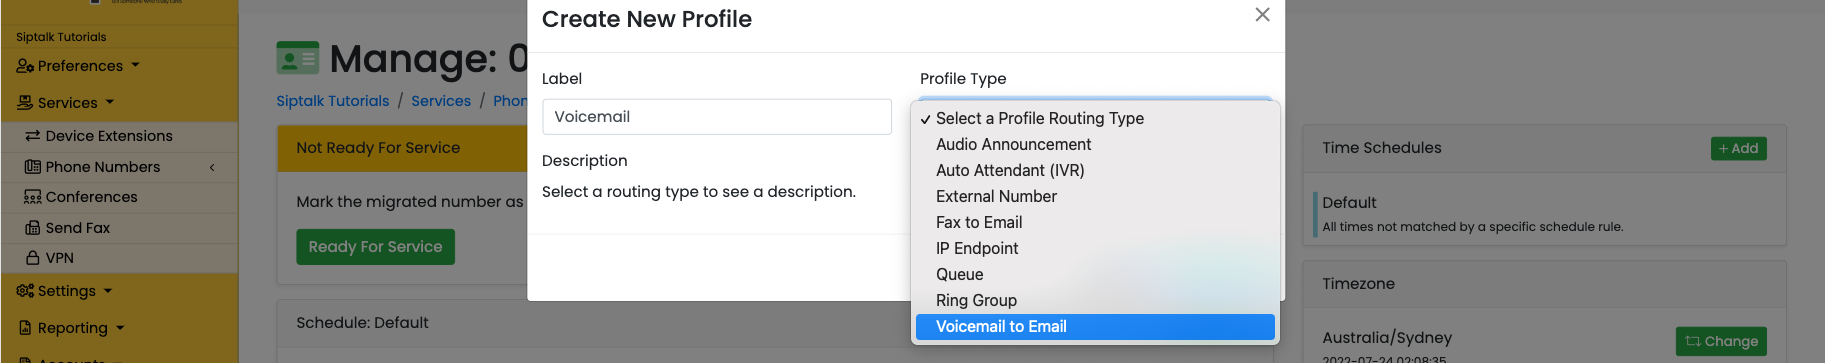
Task: Add a new Time Schedule
Action: pos(1738,148)
